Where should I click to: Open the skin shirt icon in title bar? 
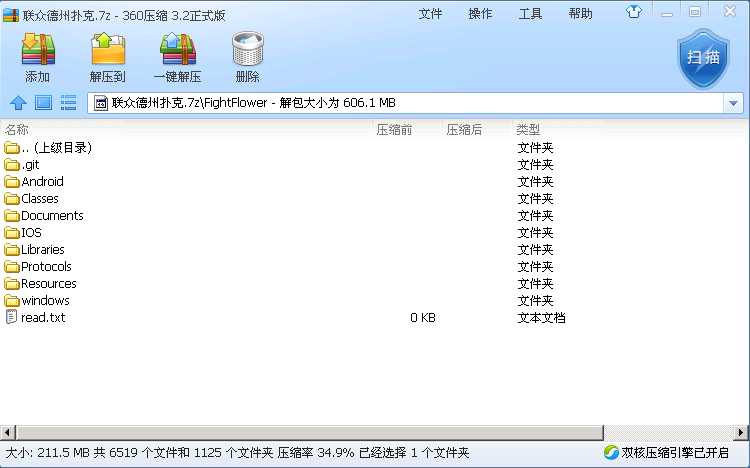tap(634, 12)
